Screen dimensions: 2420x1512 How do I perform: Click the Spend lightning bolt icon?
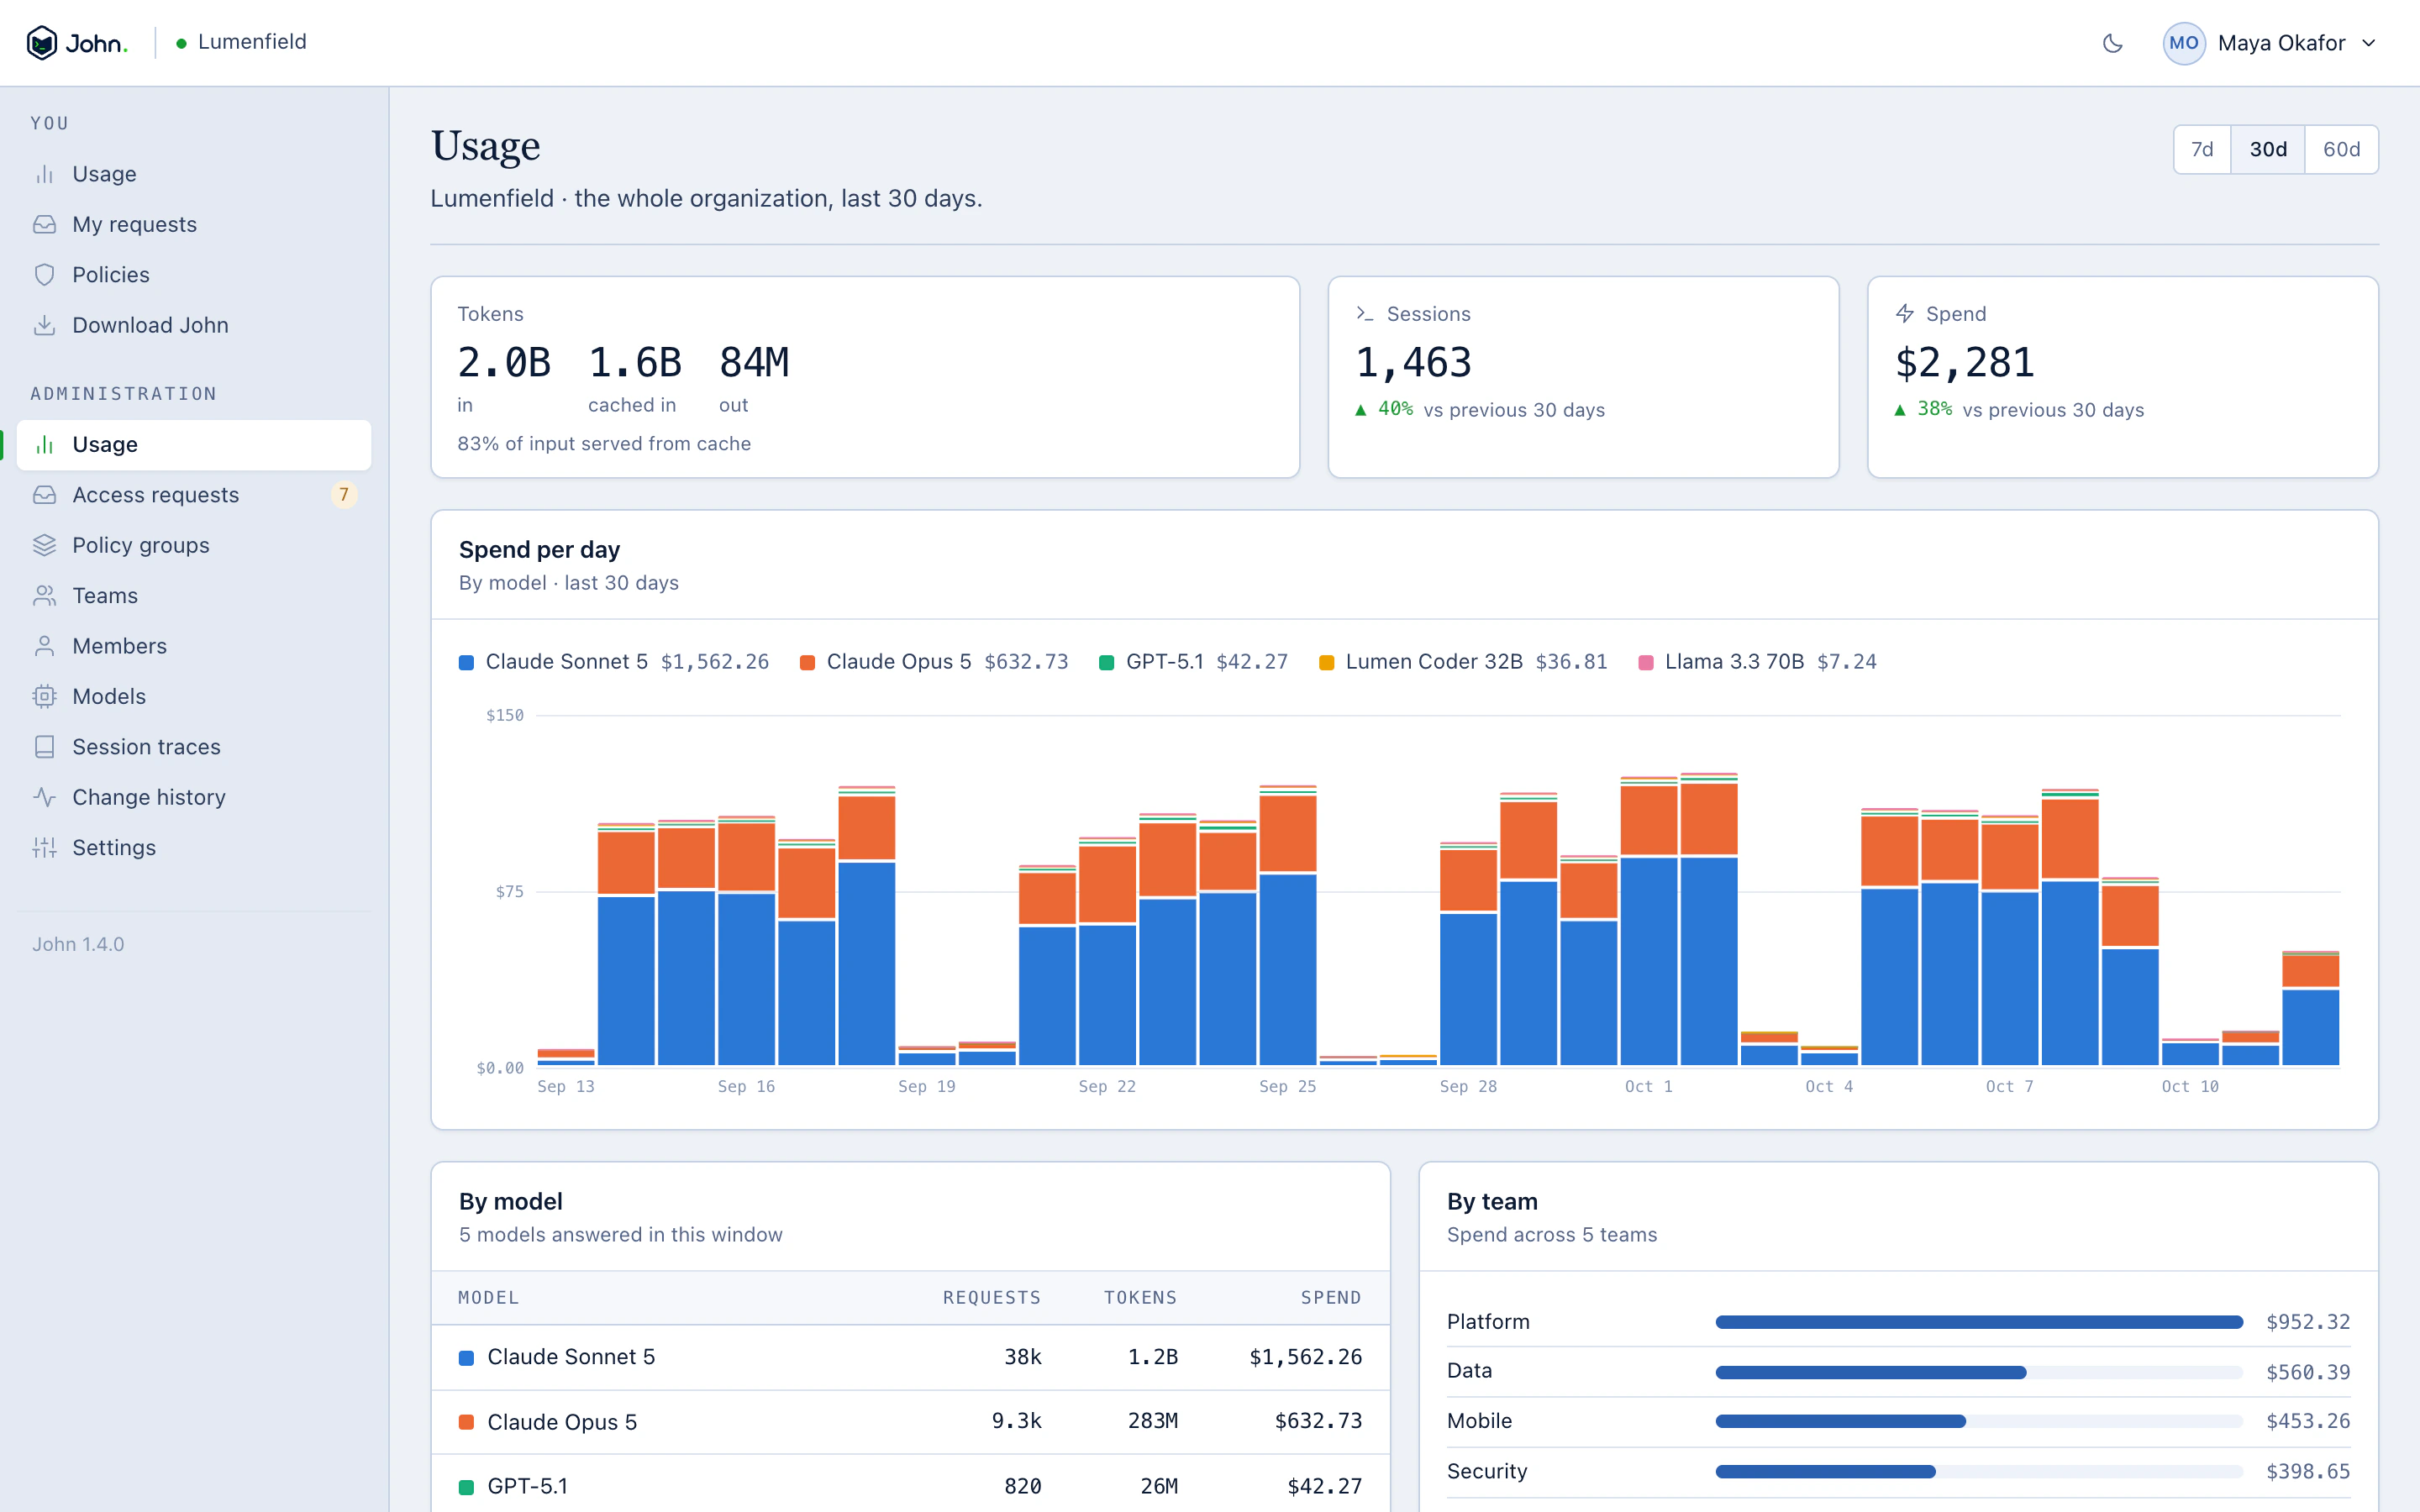(1905, 314)
